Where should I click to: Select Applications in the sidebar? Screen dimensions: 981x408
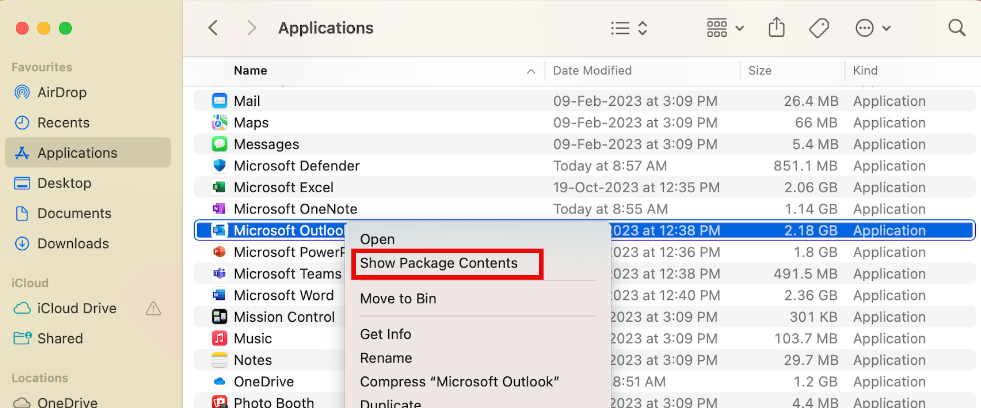point(88,153)
